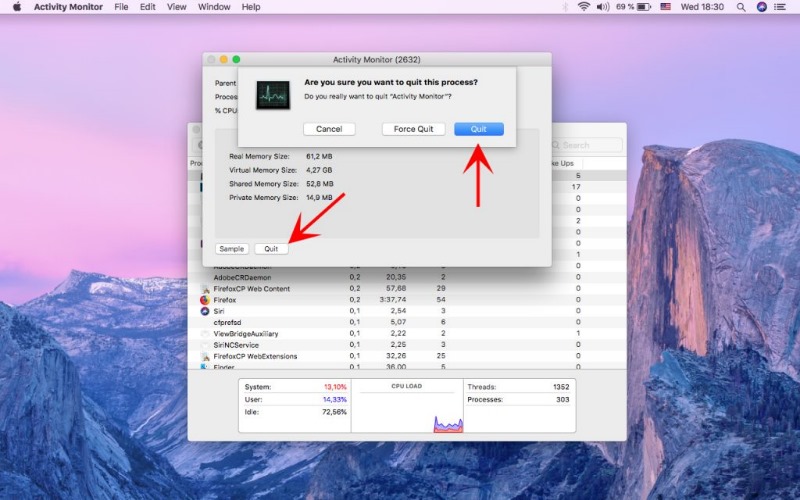Cancel the quit process dialog
Viewport: 800px width, 500px height.
[x=329, y=129]
